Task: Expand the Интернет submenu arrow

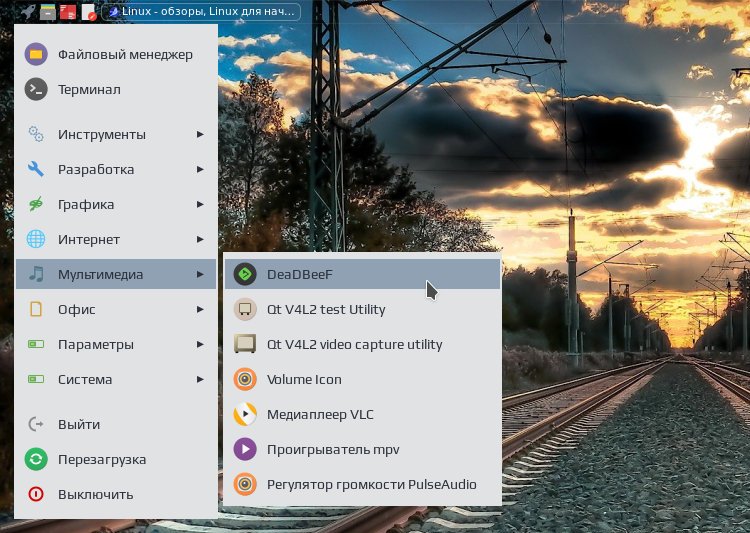Action: pyautogui.click(x=200, y=239)
